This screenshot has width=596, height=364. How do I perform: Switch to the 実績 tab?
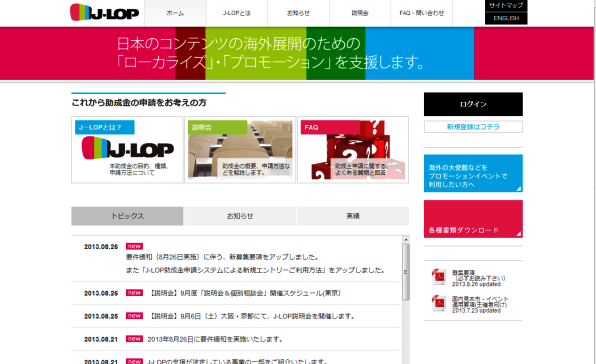click(353, 216)
